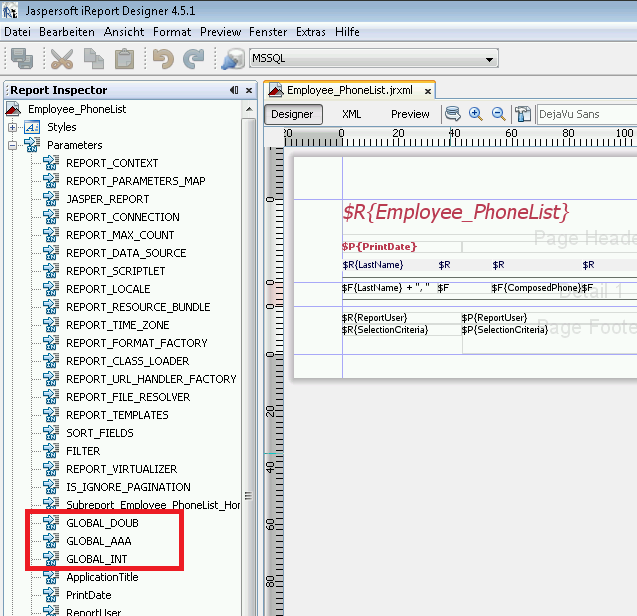Image resolution: width=637 pixels, height=616 pixels.
Task: Open the Extras menu
Action: [x=311, y=32]
